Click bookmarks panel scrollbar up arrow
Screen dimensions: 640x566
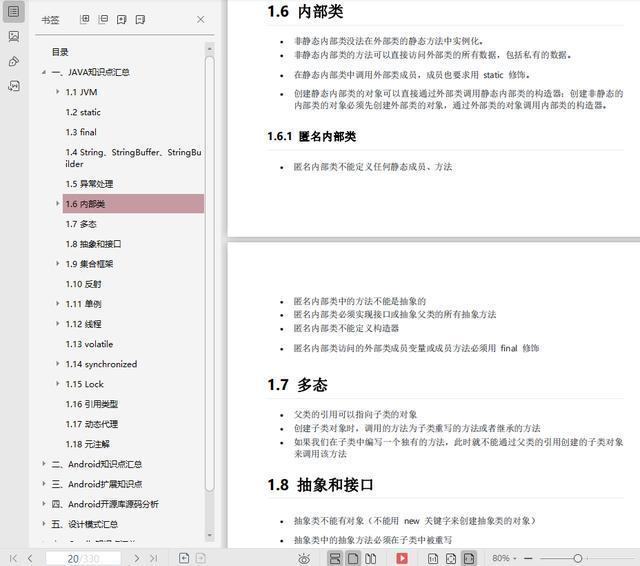click(209, 49)
